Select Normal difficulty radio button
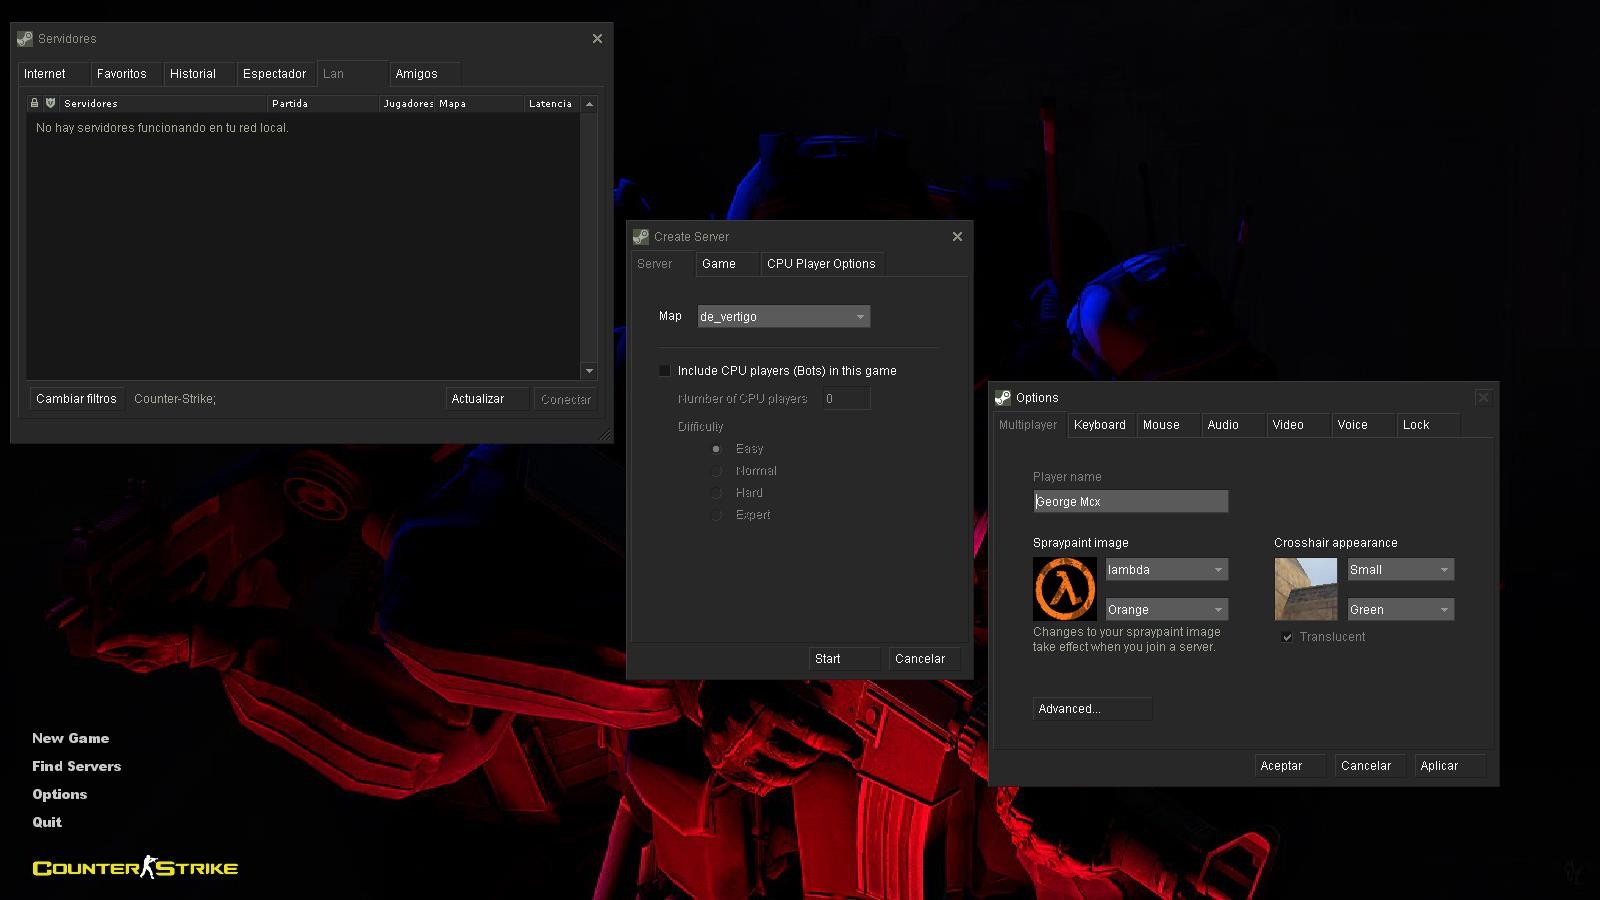1600x900 pixels. tap(716, 471)
